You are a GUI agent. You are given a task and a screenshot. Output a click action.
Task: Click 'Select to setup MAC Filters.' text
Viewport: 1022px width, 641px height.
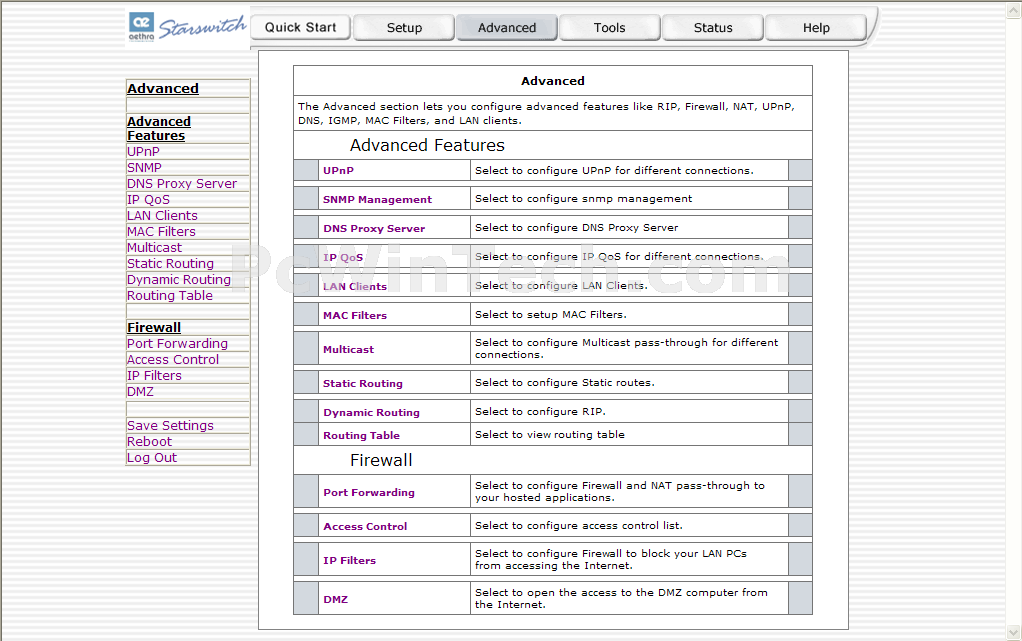click(x=551, y=314)
